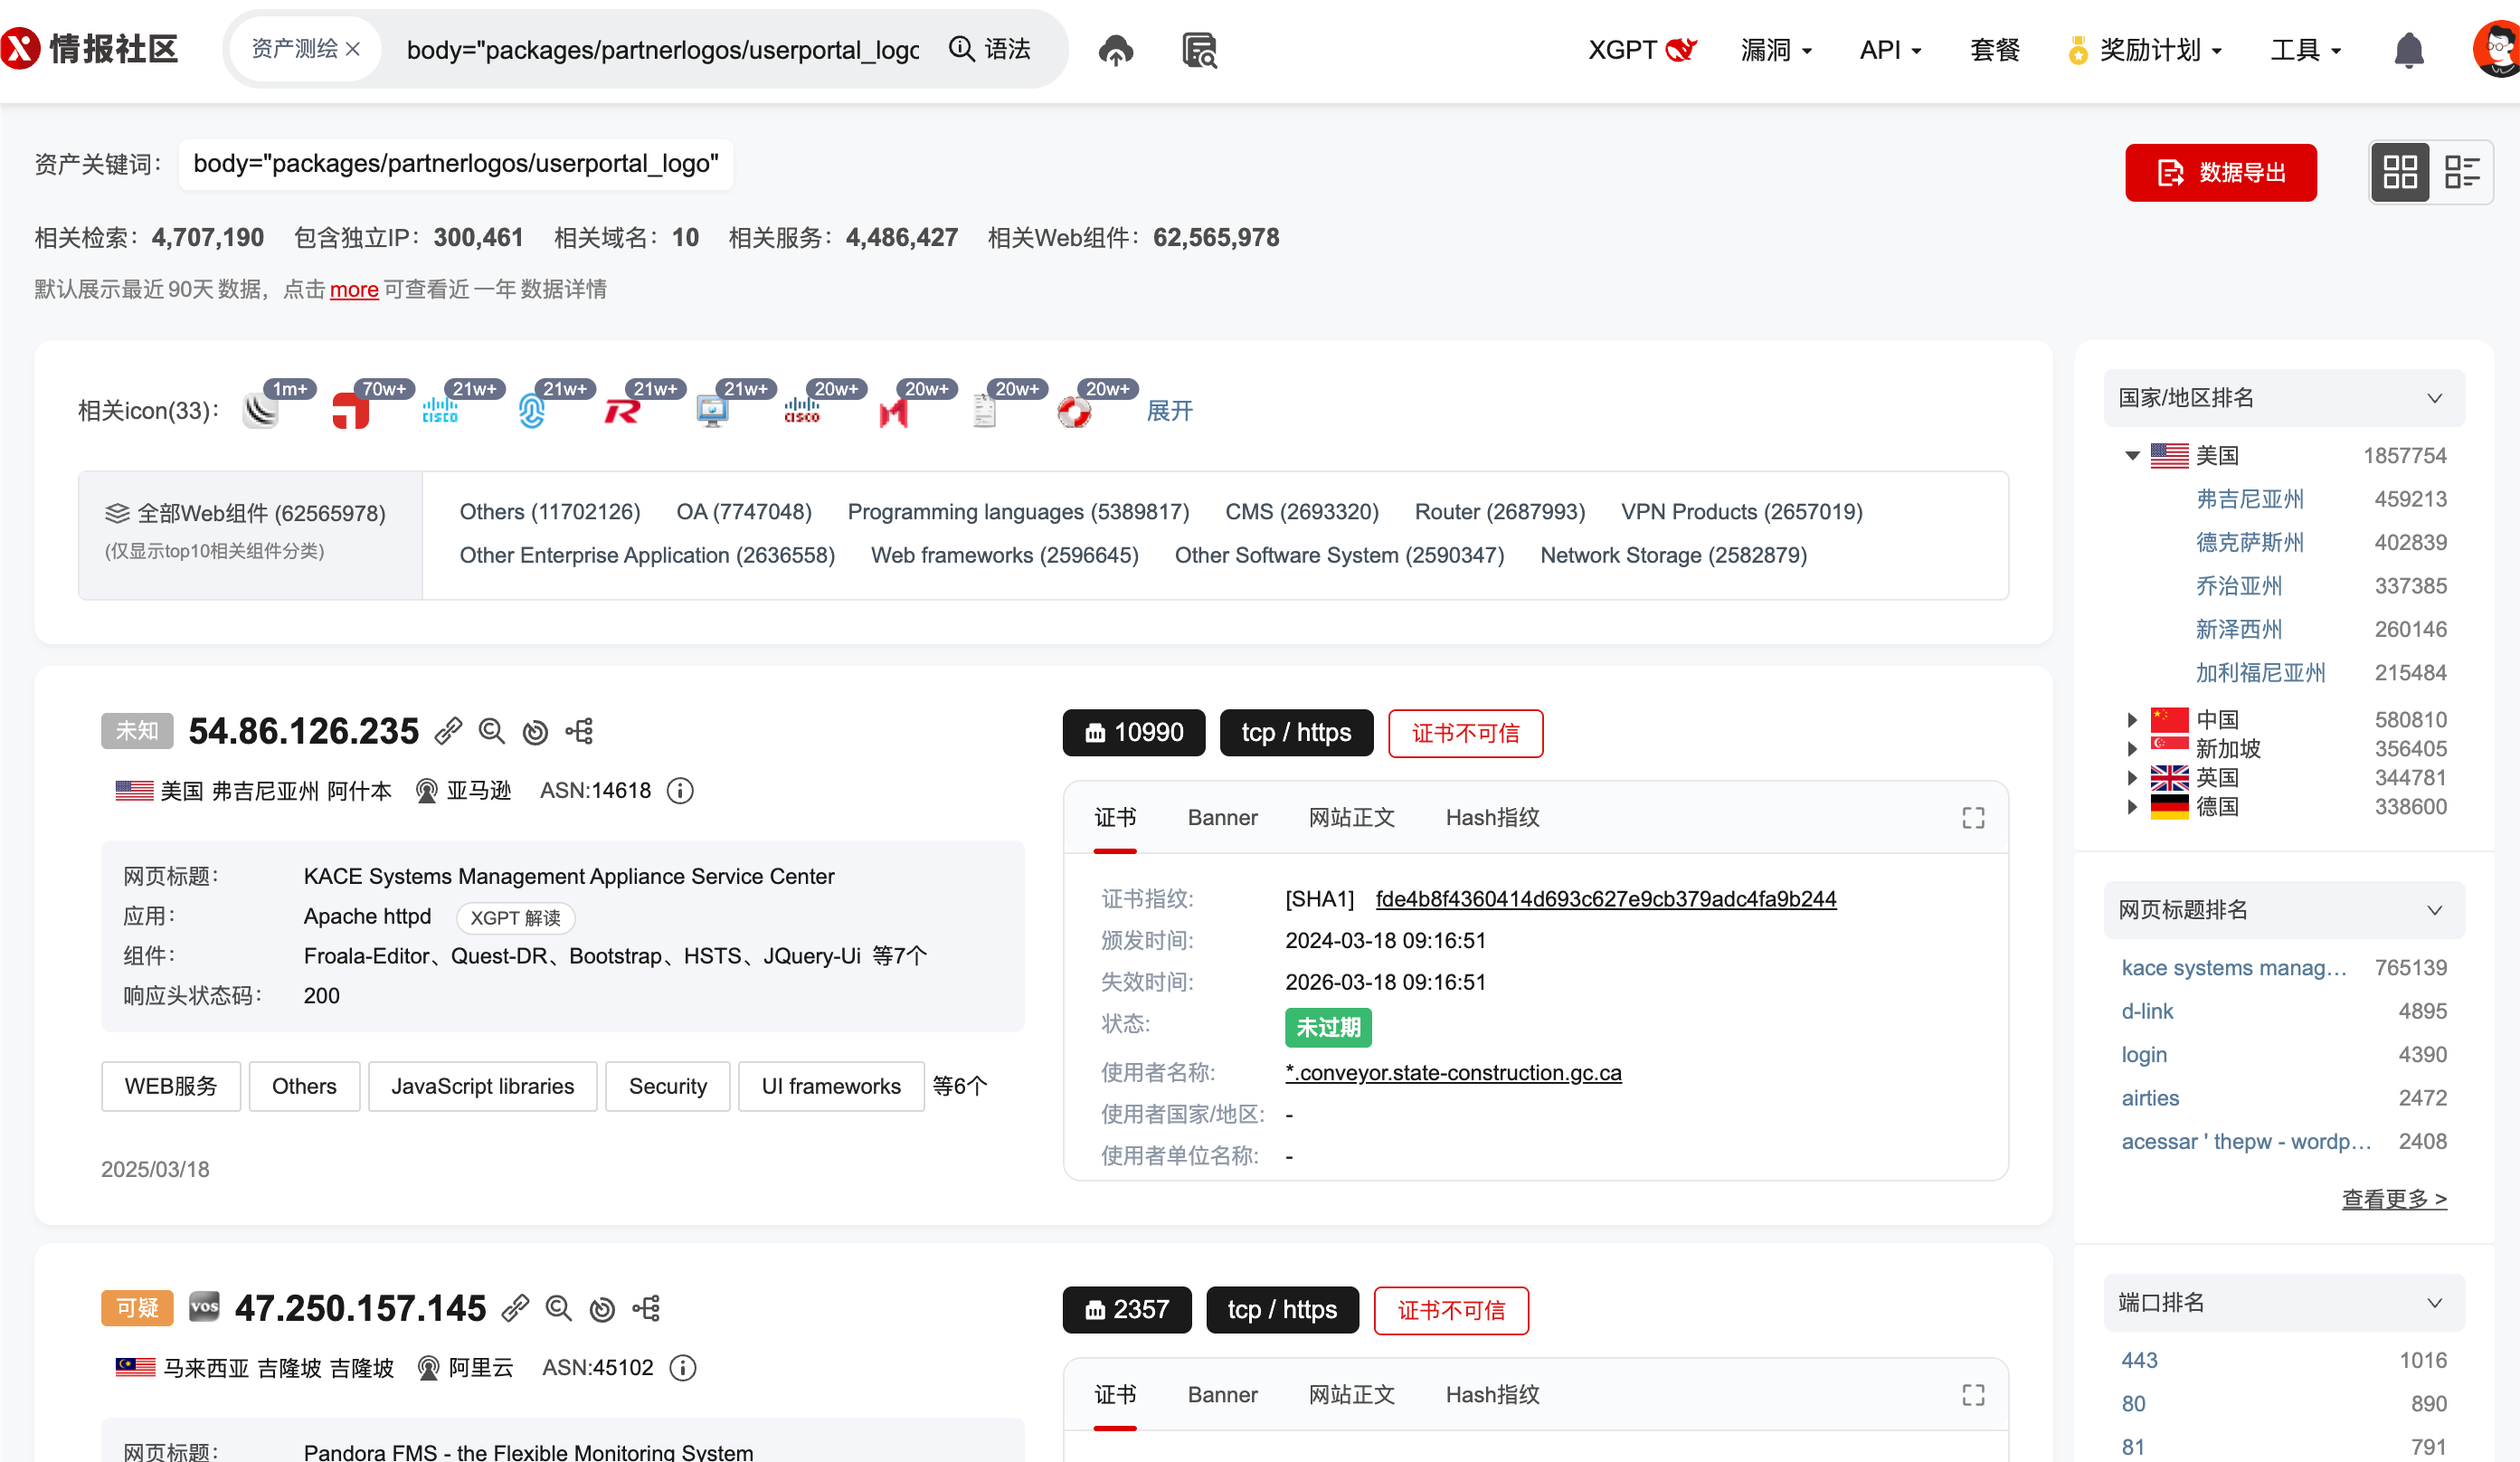This screenshot has height=1462, width=2520.
Task: Open the API dropdown menu
Action: tap(1890, 50)
